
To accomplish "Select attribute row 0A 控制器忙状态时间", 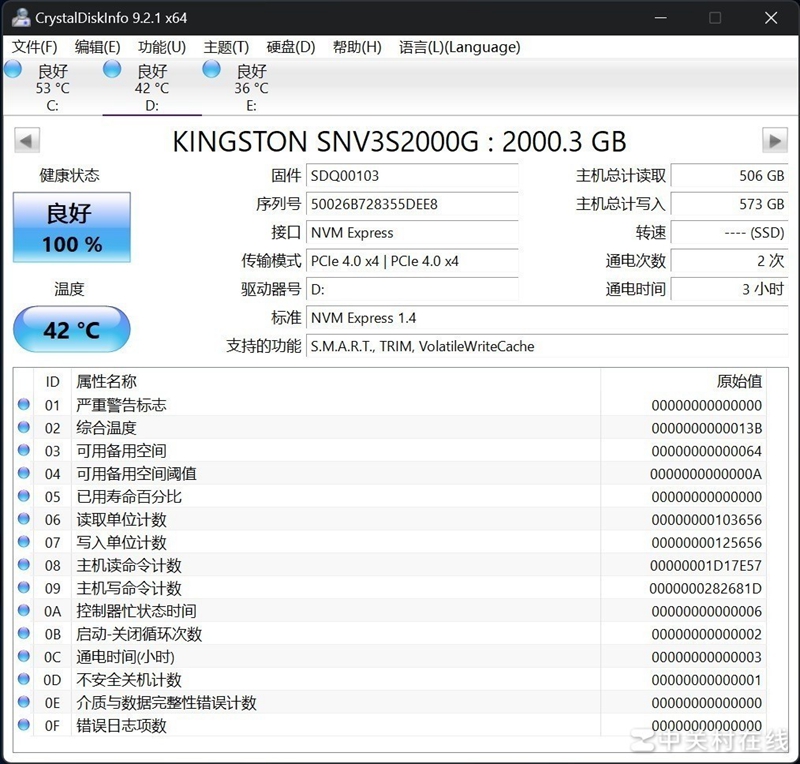I will (390, 611).
